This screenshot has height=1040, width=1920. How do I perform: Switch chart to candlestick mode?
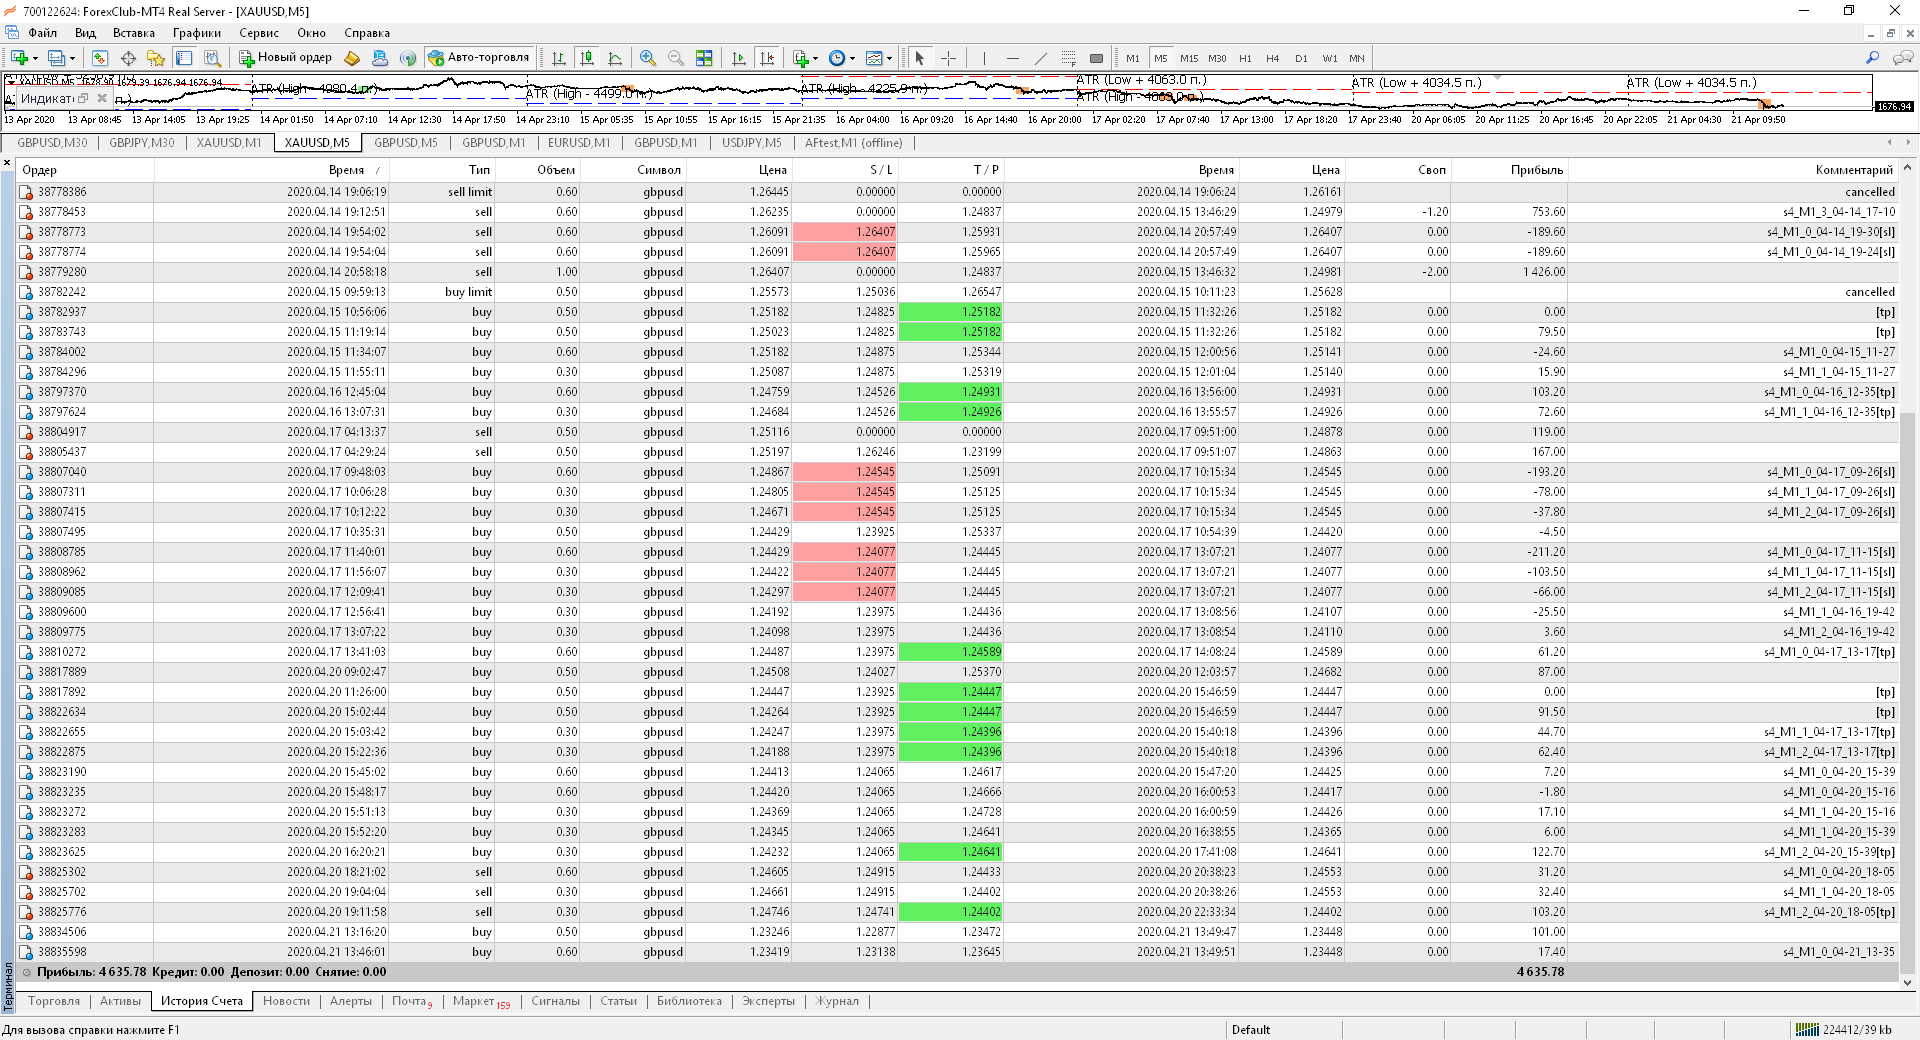587,58
